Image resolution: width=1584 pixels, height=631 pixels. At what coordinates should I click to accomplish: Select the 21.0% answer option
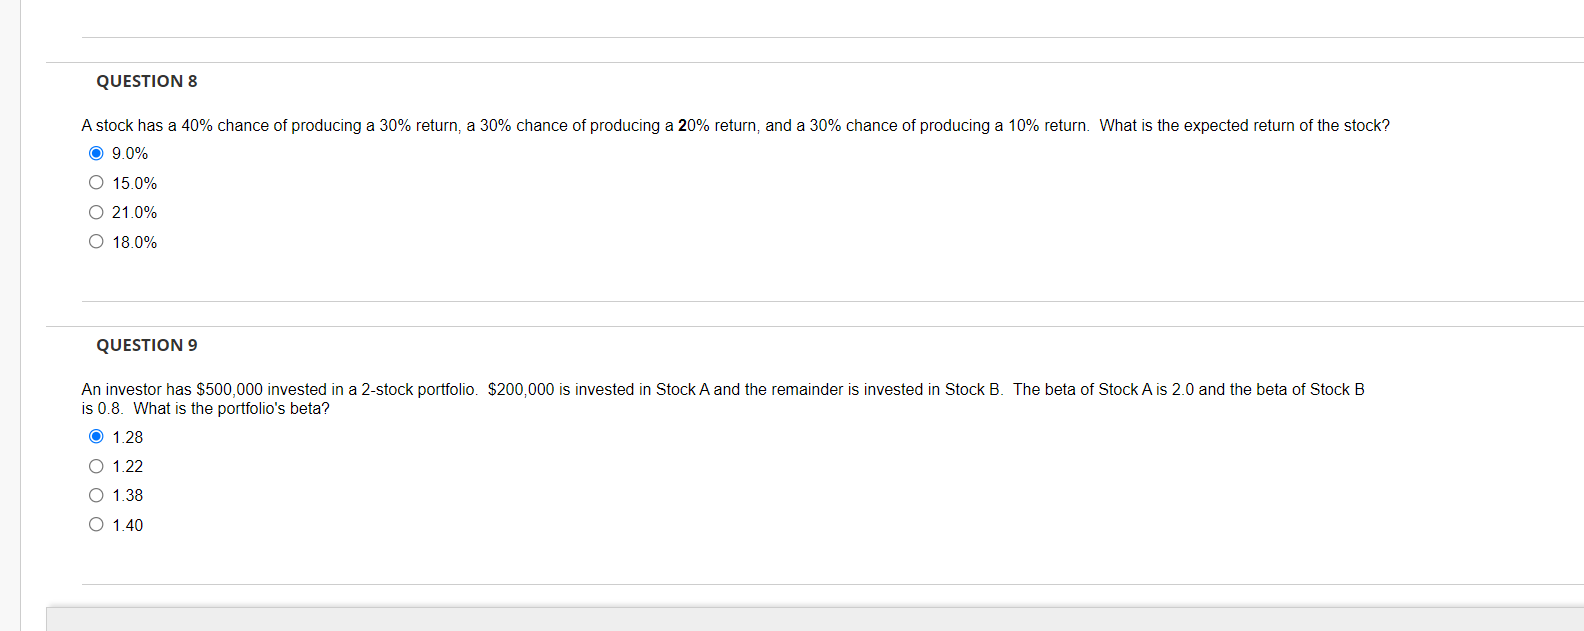(96, 211)
